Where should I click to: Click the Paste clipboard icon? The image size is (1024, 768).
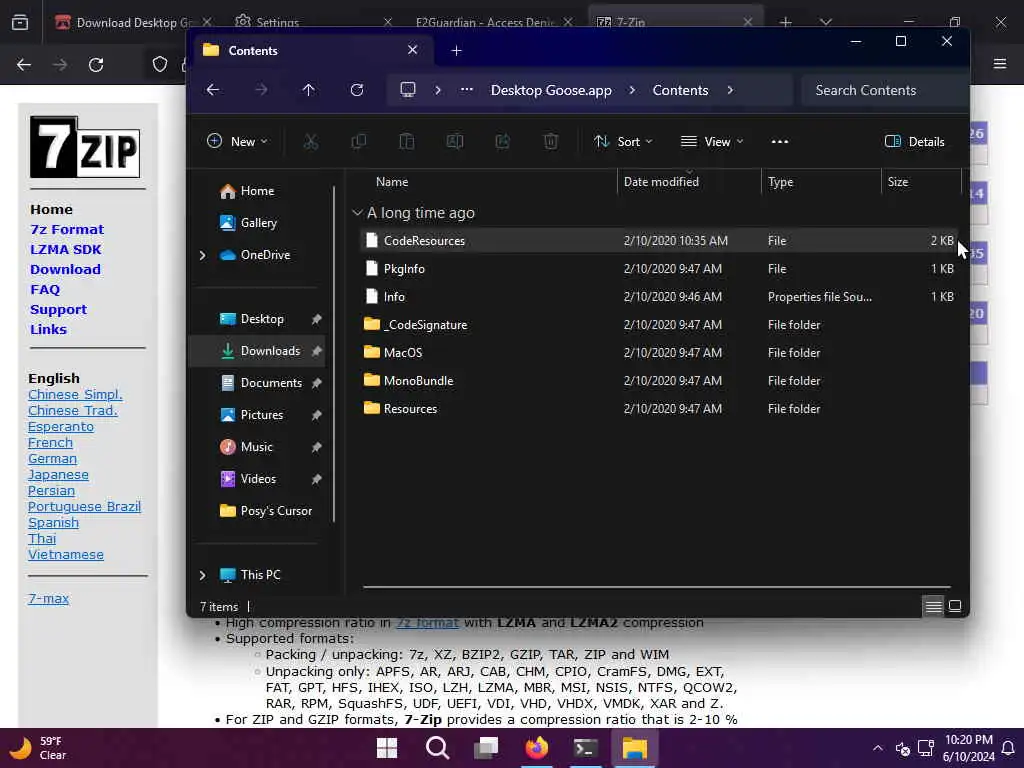click(x=406, y=142)
